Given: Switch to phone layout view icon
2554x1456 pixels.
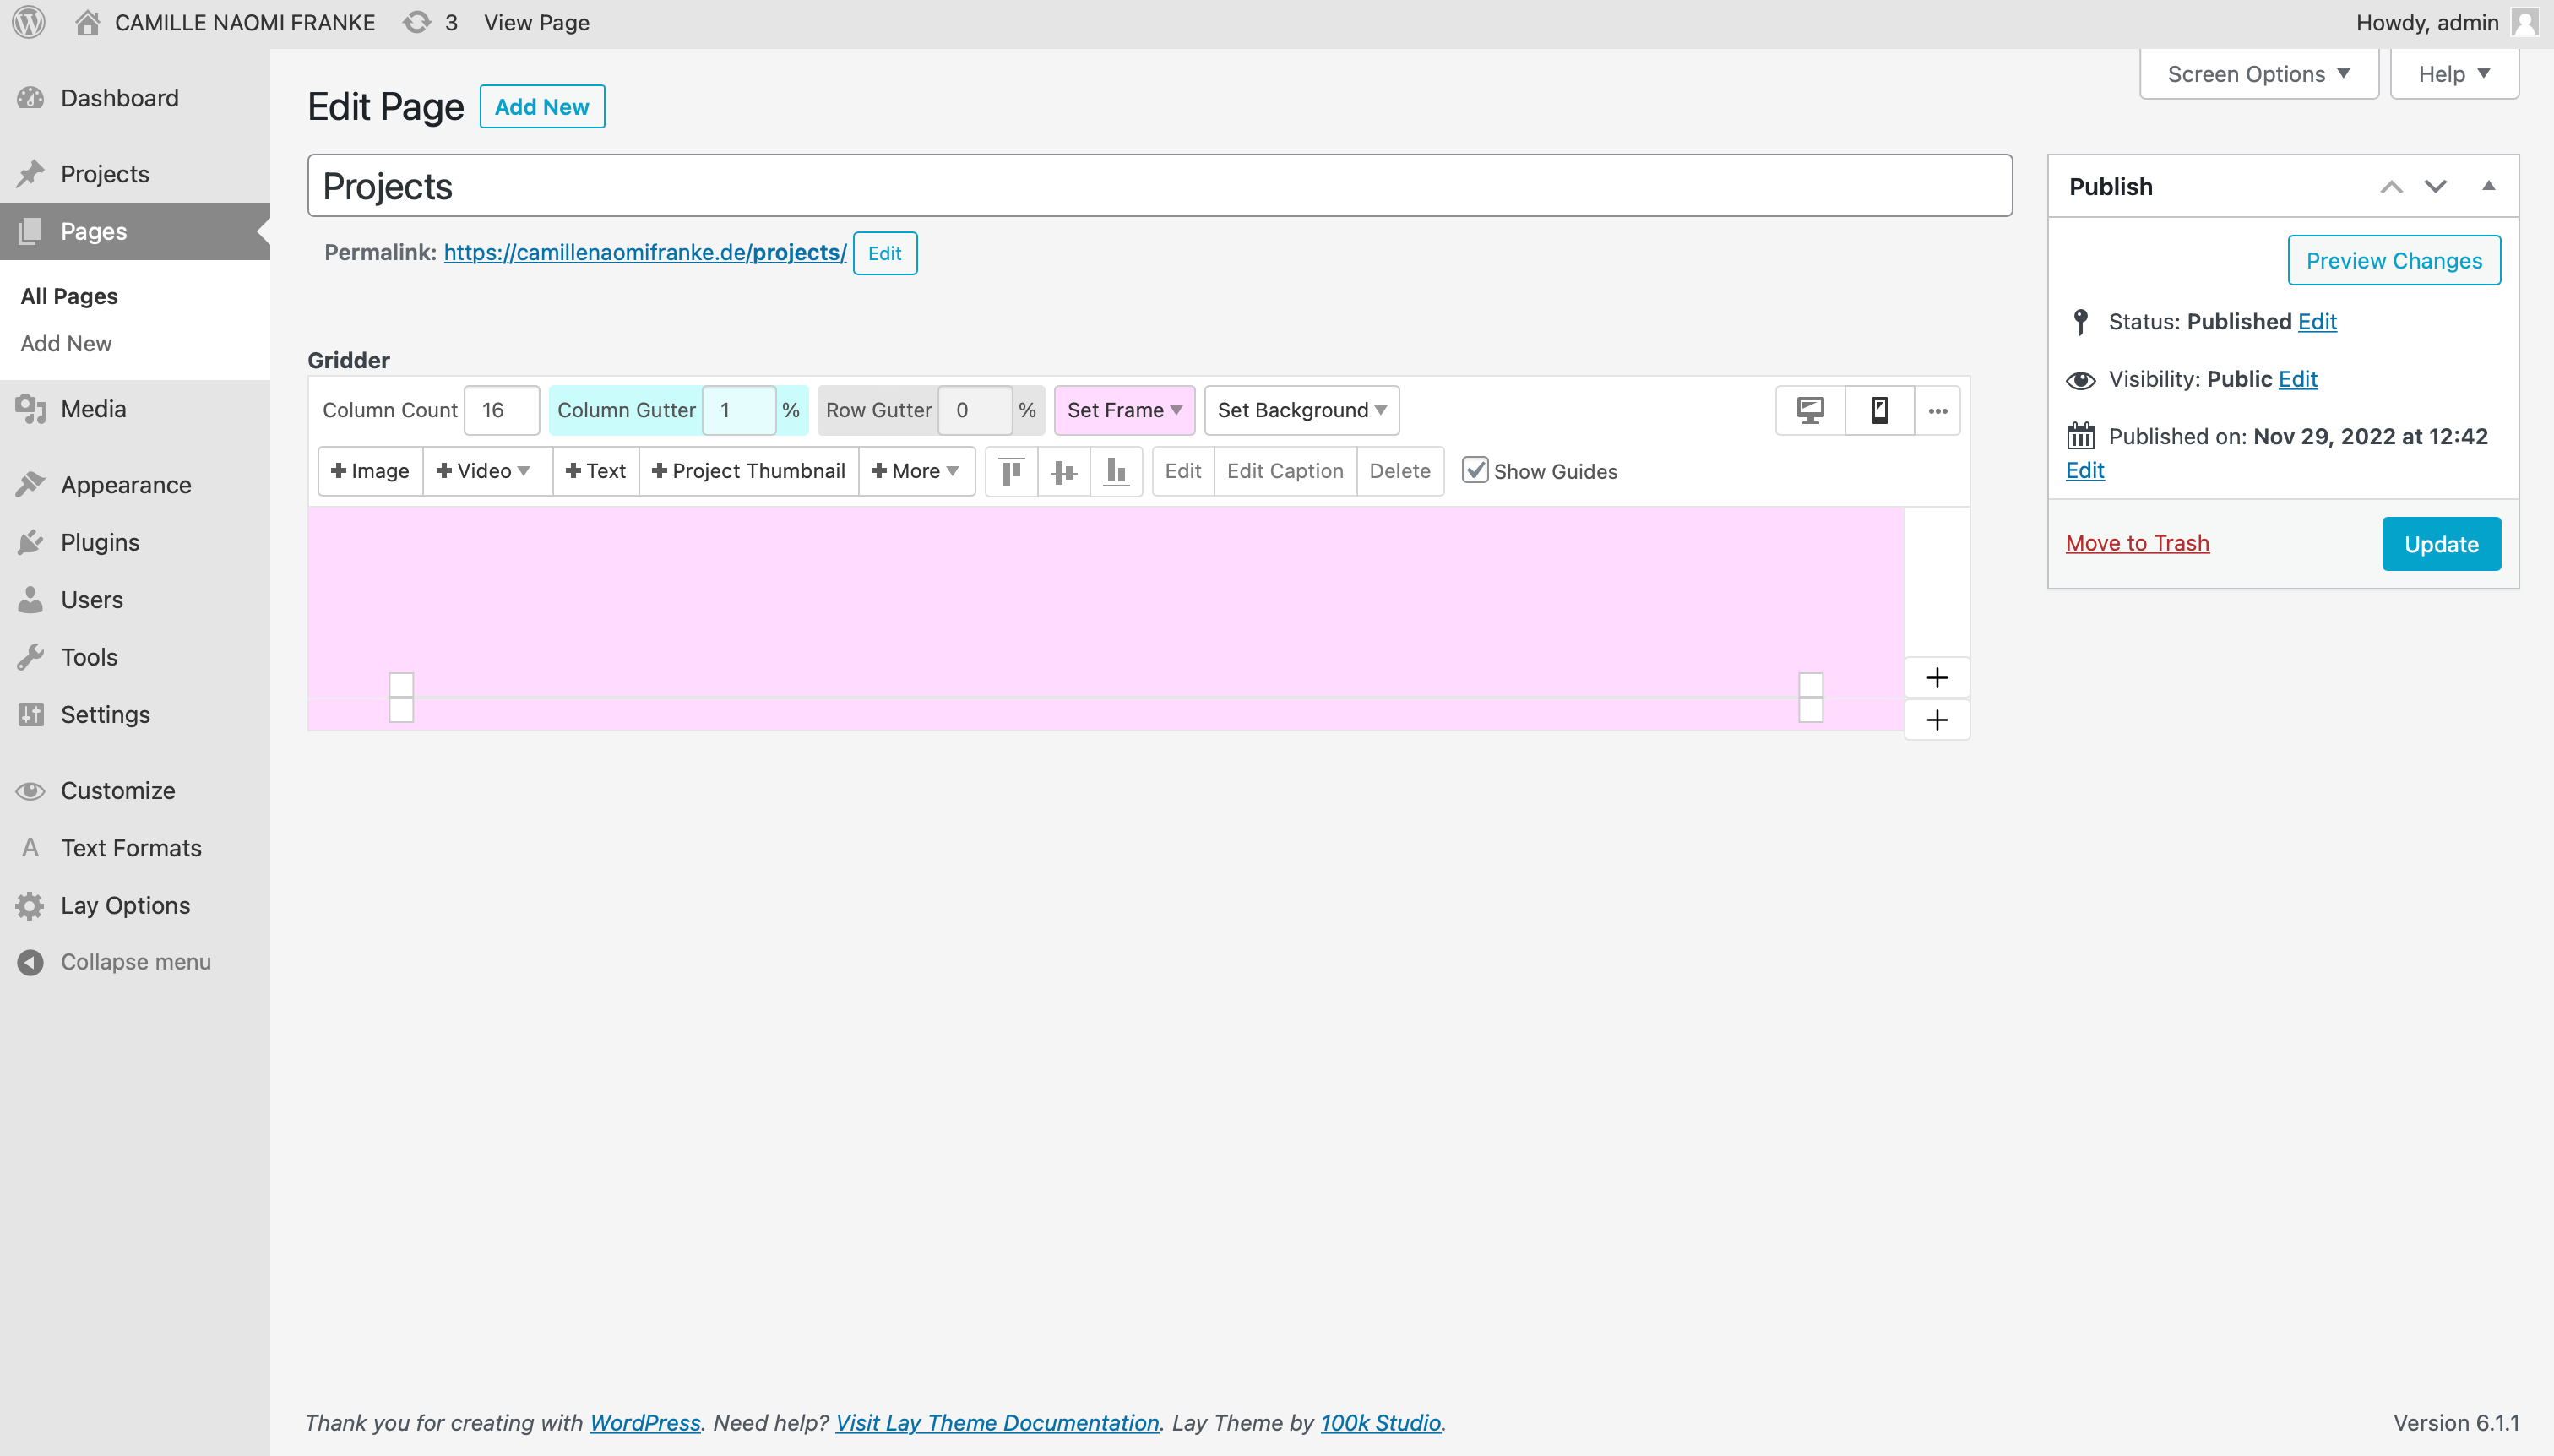Looking at the screenshot, I should (1879, 410).
